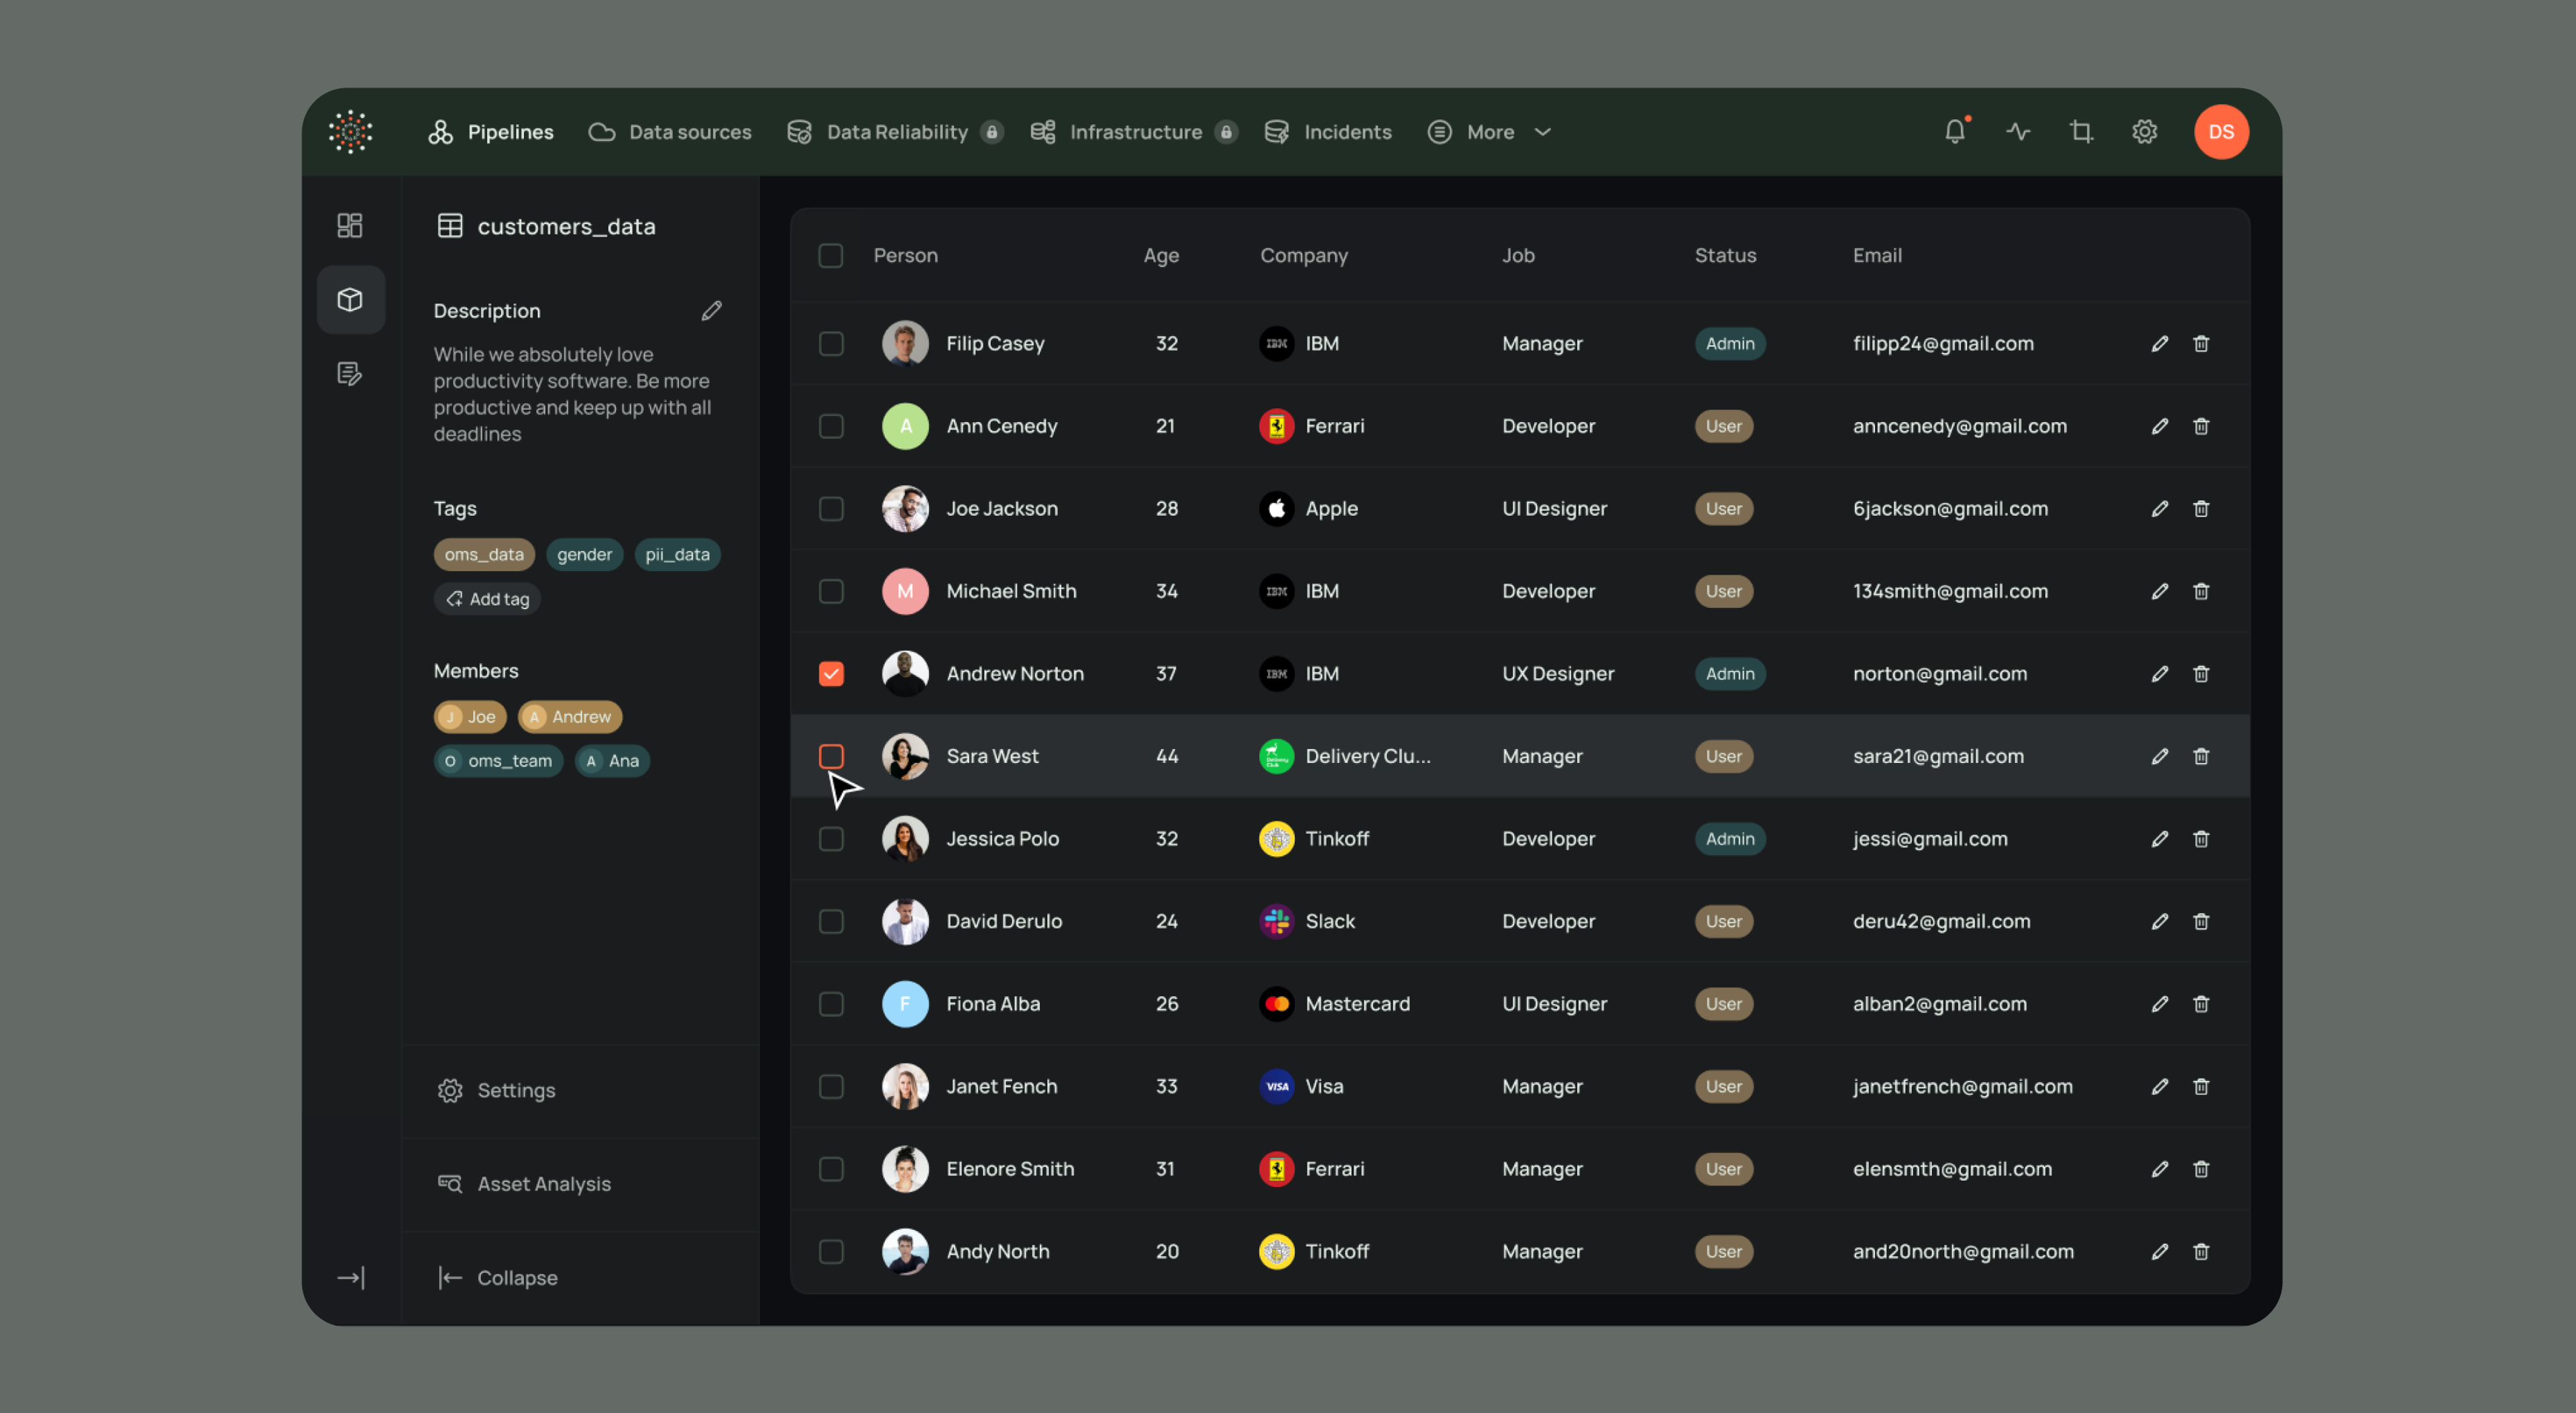The image size is (2576, 1413).
Task: Edit the Filip Casey row
Action: tap(2160, 343)
